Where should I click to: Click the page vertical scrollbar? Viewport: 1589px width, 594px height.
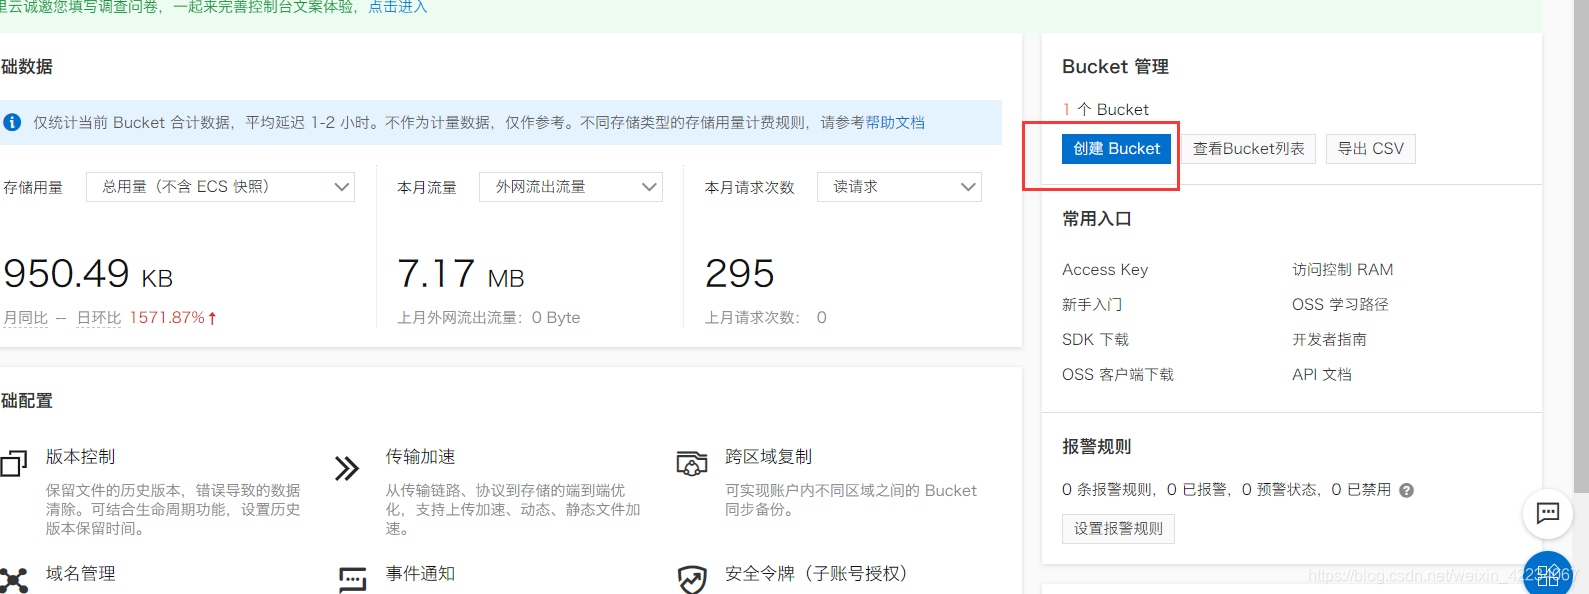[x=1581, y=245]
